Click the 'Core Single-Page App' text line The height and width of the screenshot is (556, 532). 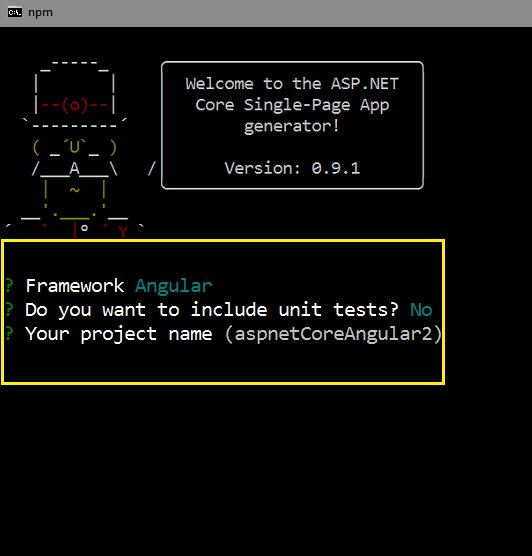(292, 105)
